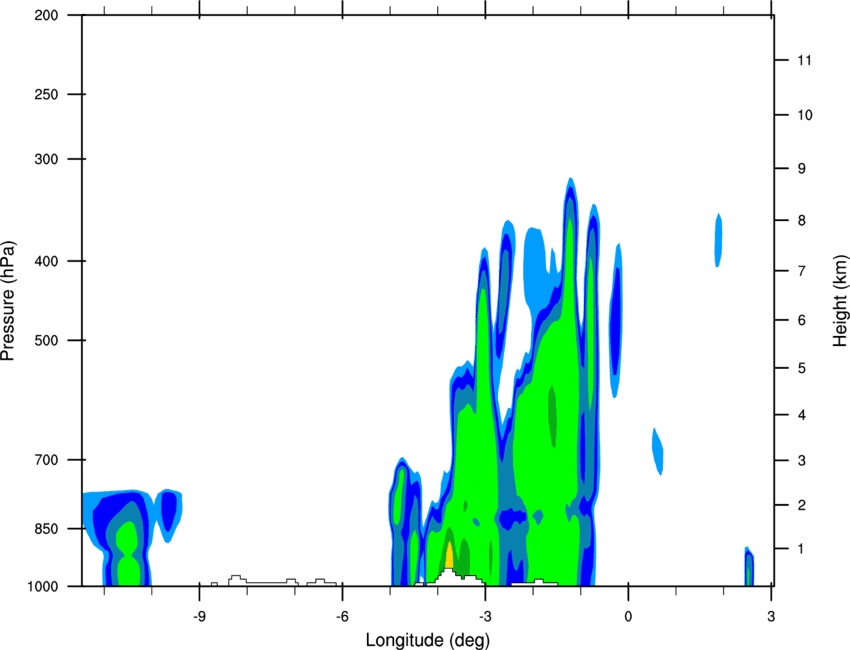Click the 300 pressure tick label
This screenshot has width=850, height=650.
47,159
